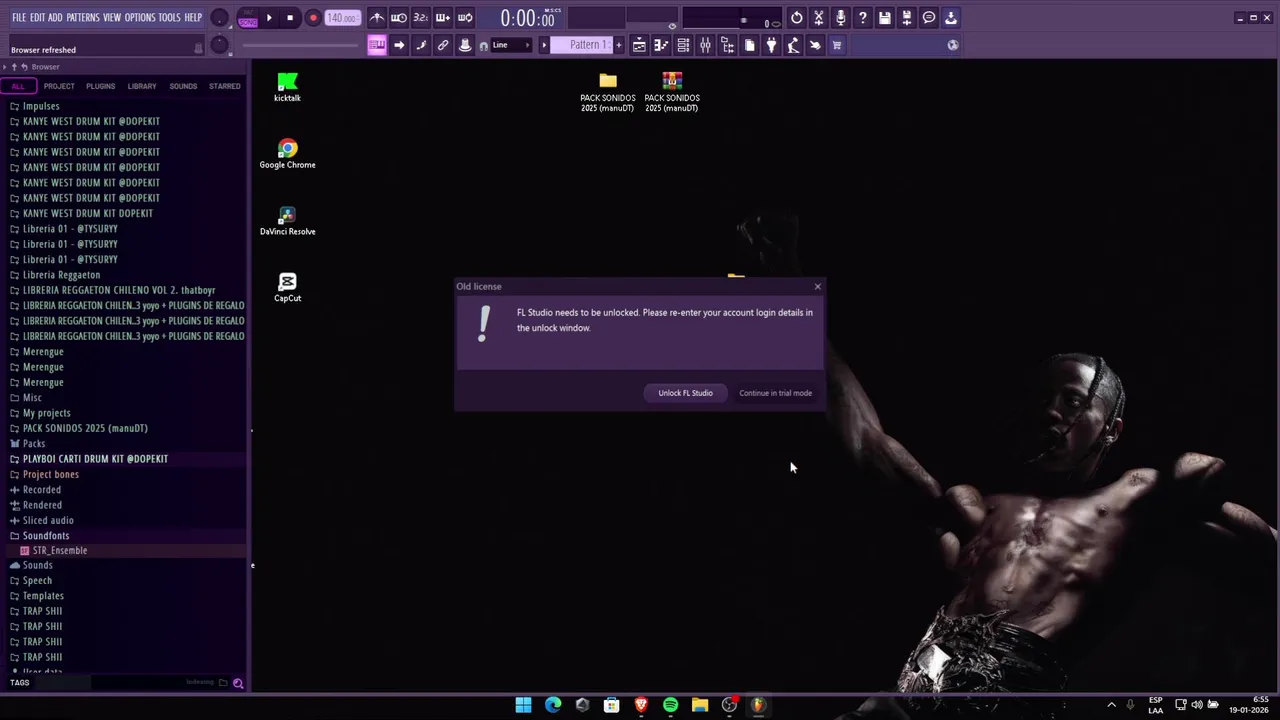Click the online news globe icon
Viewport: 1280px width, 720px height.
tap(953, 45)
